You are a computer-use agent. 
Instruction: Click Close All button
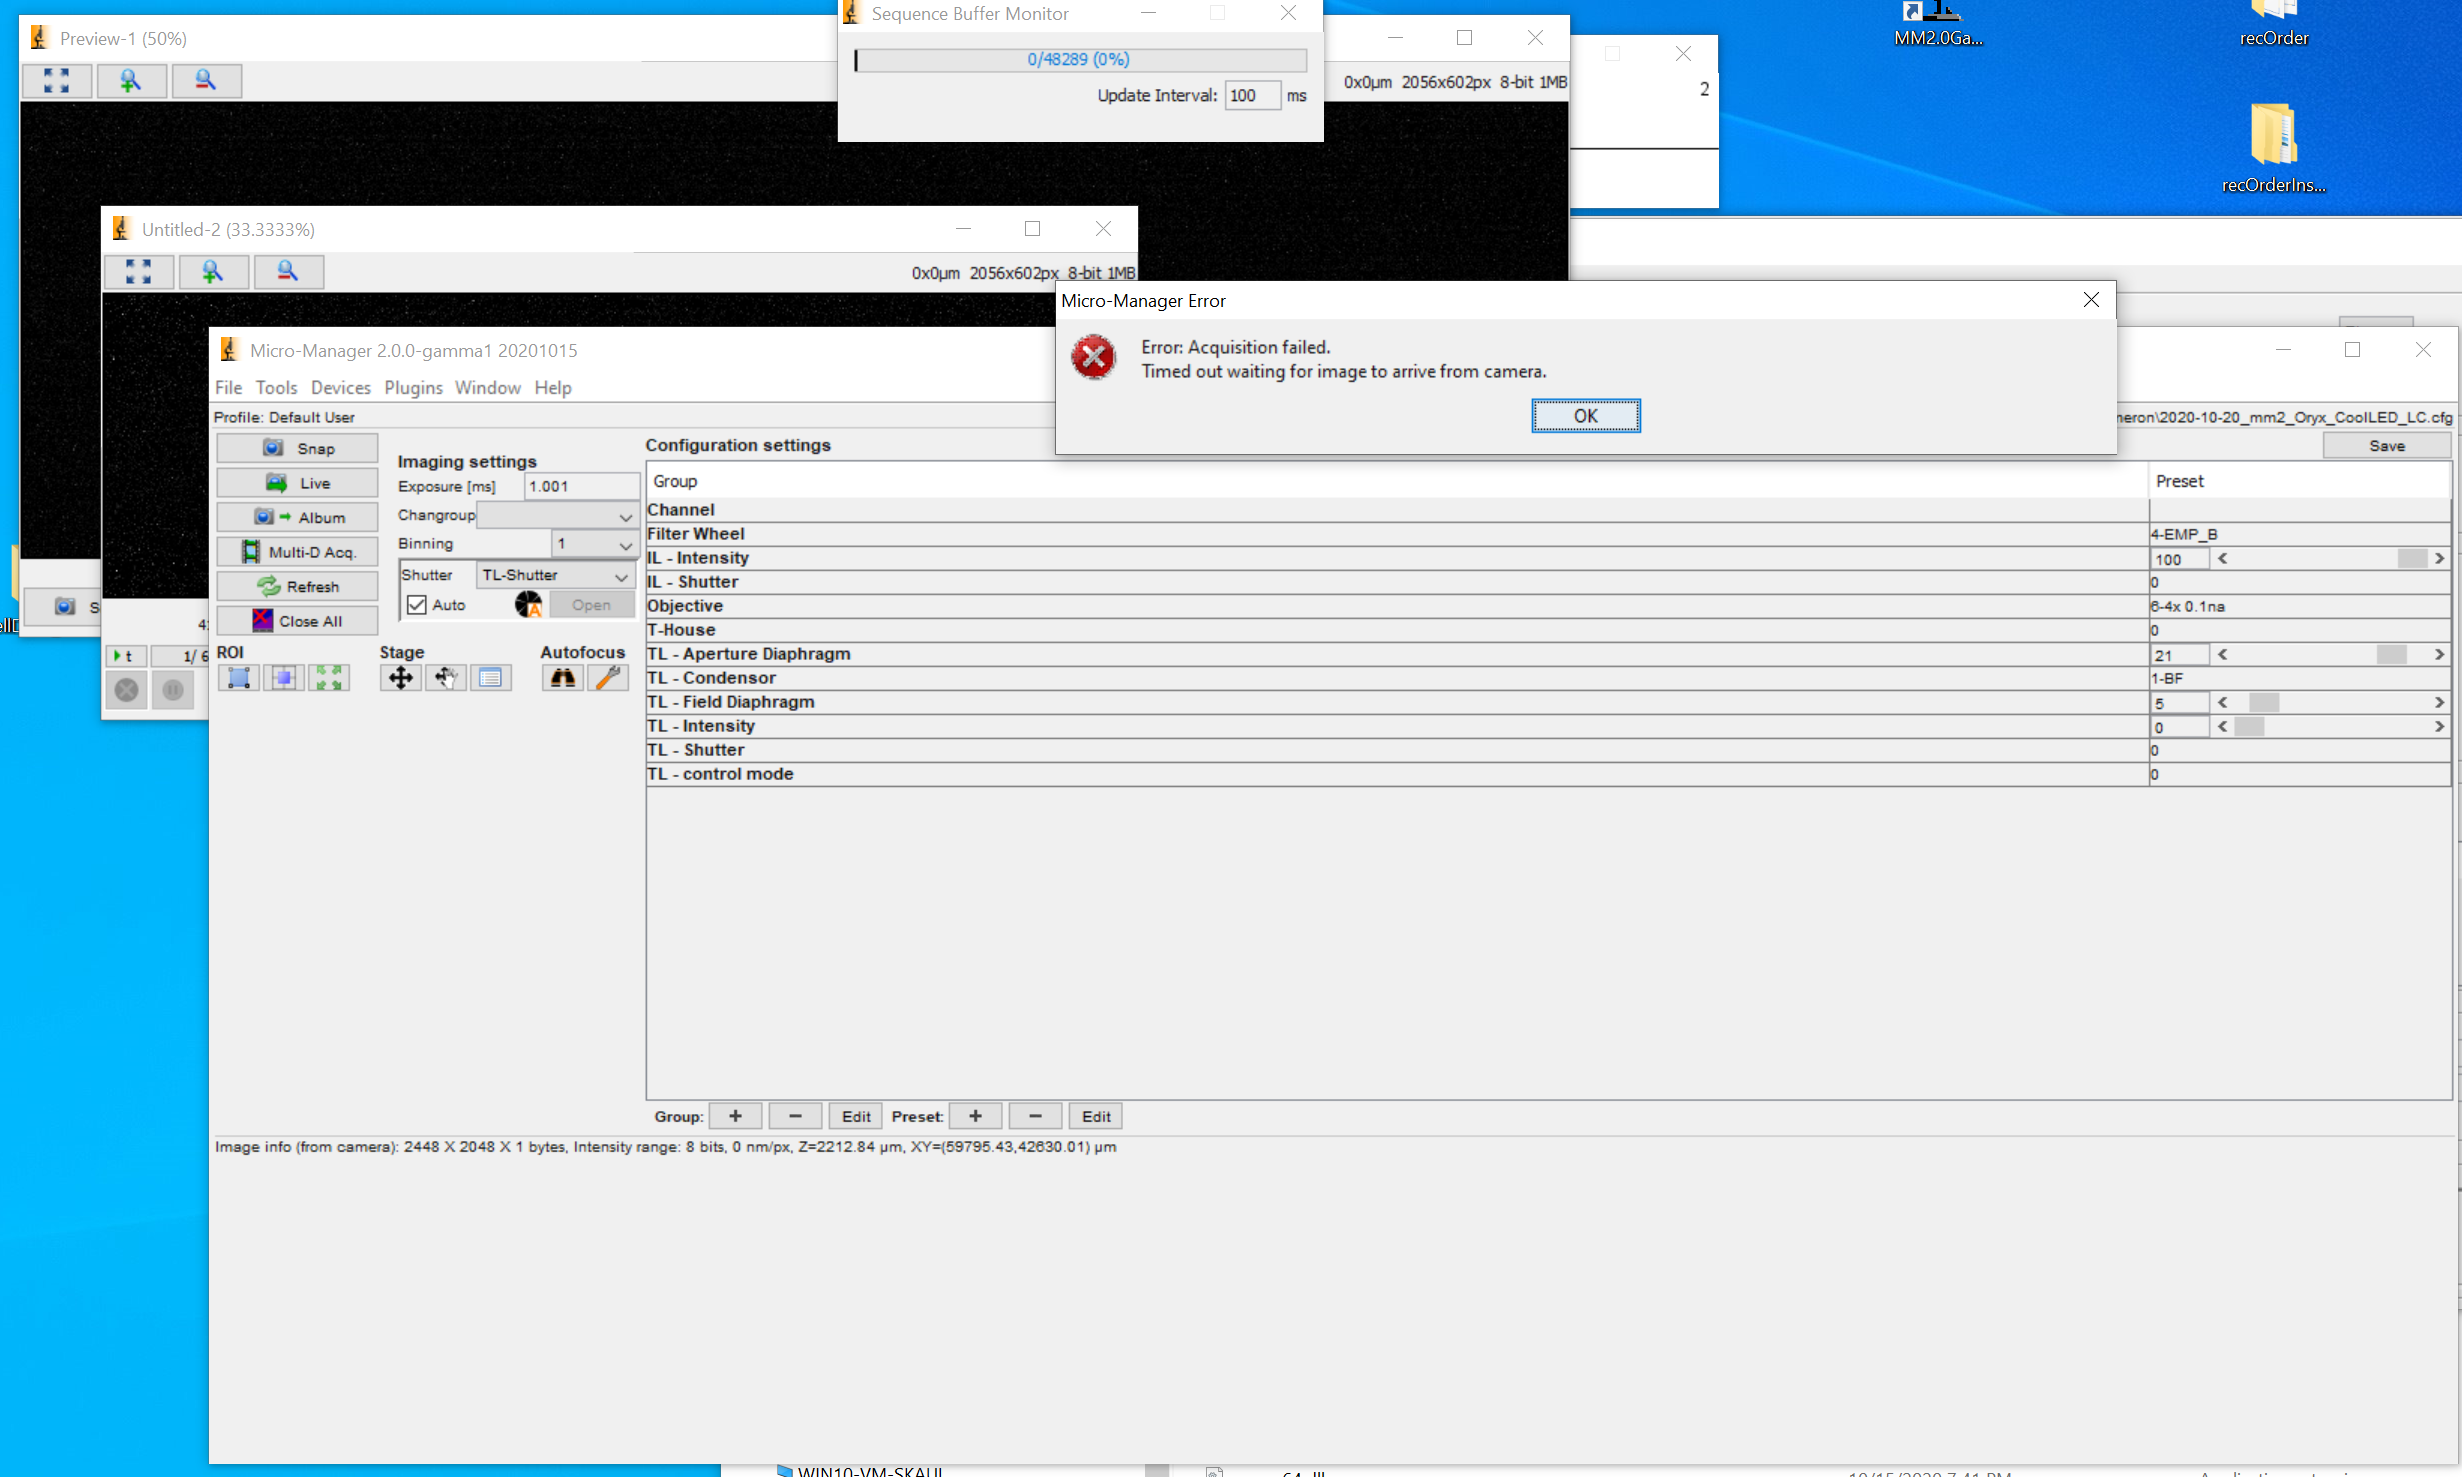click(297, 621)
